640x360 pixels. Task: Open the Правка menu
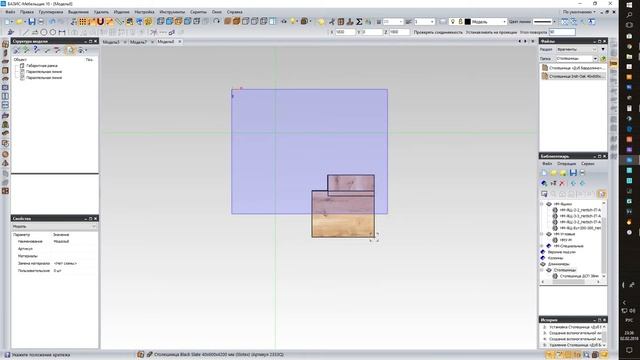pyautogui.click(x=27, y=12)
